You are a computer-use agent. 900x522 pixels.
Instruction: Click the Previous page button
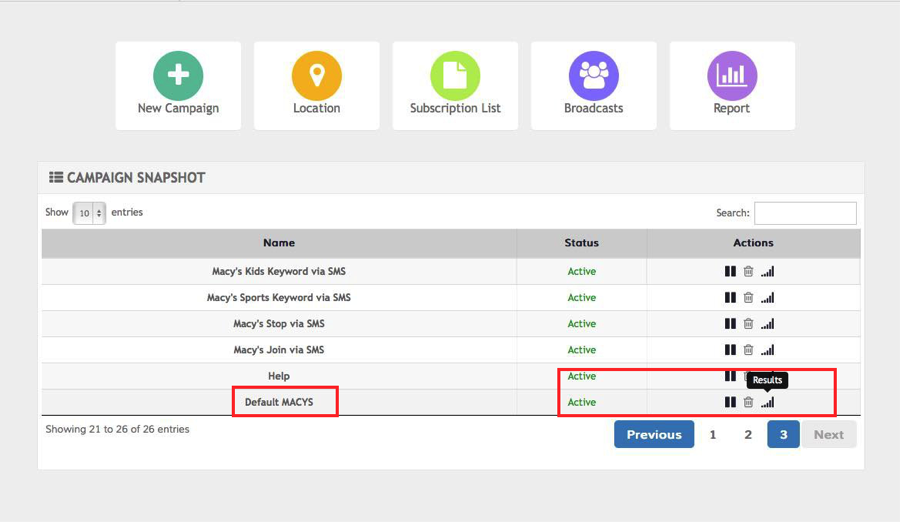pos(654,434)
